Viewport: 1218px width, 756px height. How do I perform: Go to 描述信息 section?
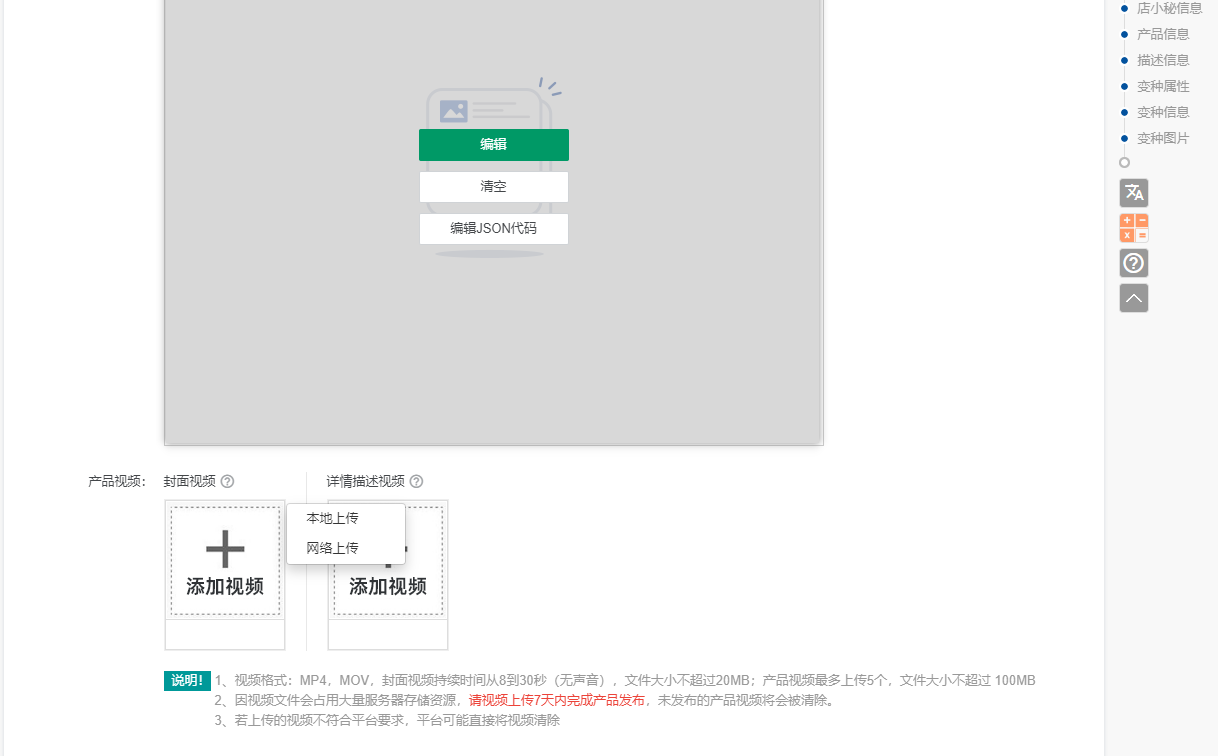pyautogui.click(x=1163, y=60)
